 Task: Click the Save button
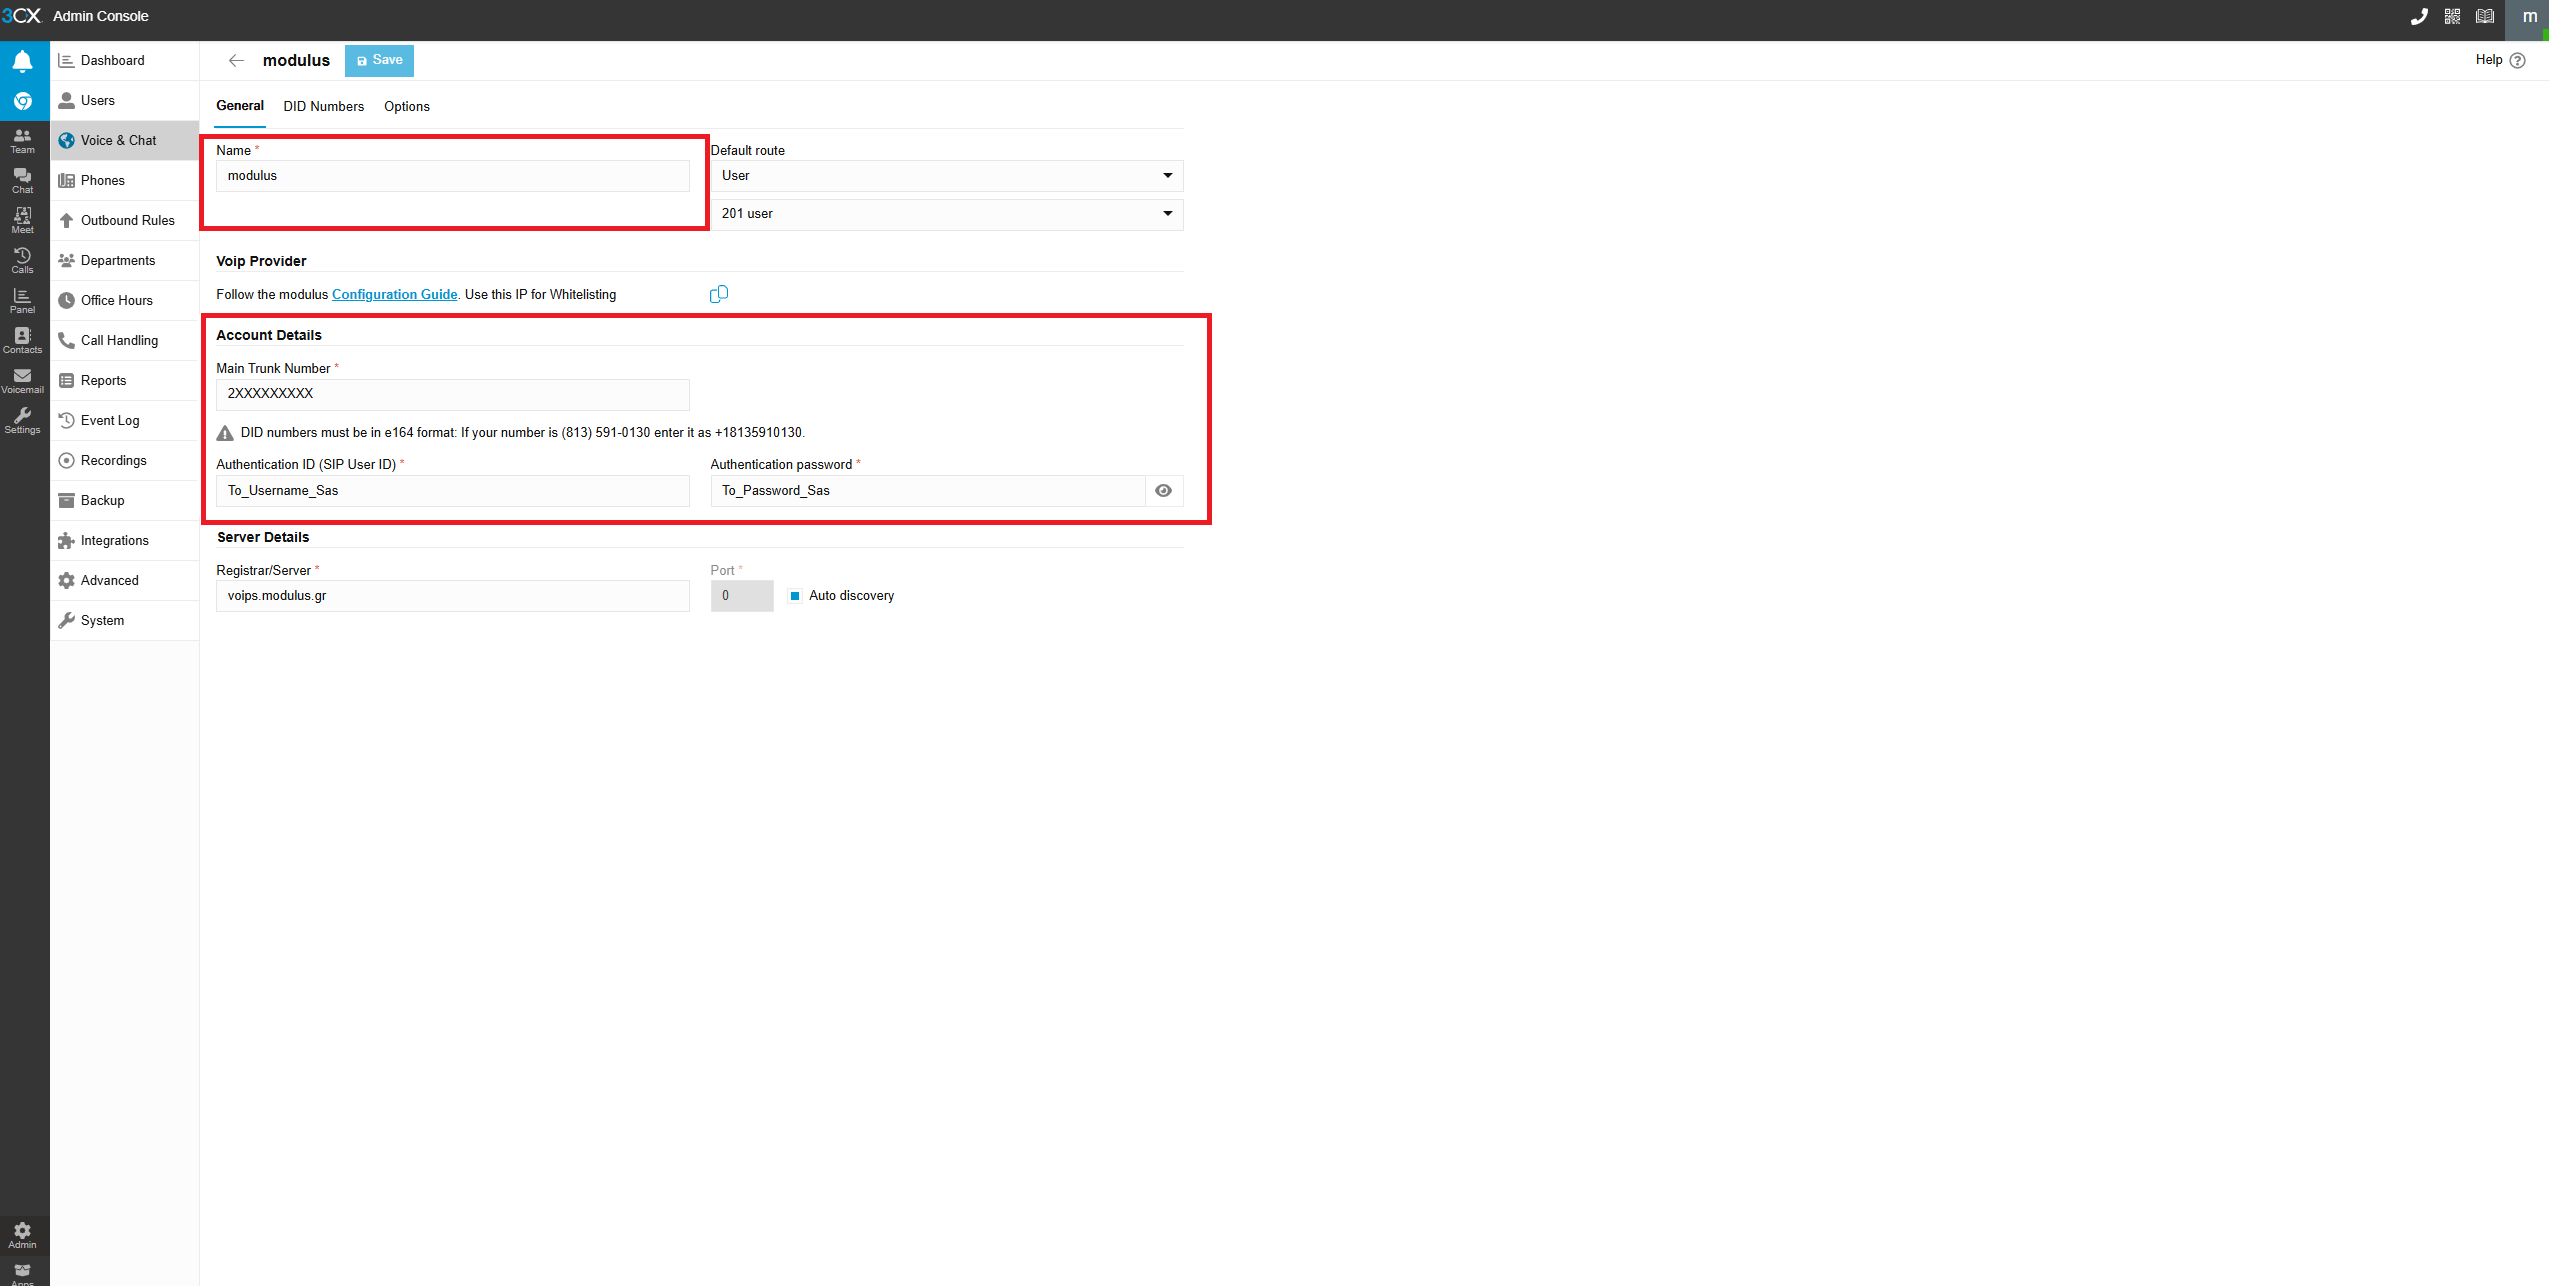[x=379, y=60]
